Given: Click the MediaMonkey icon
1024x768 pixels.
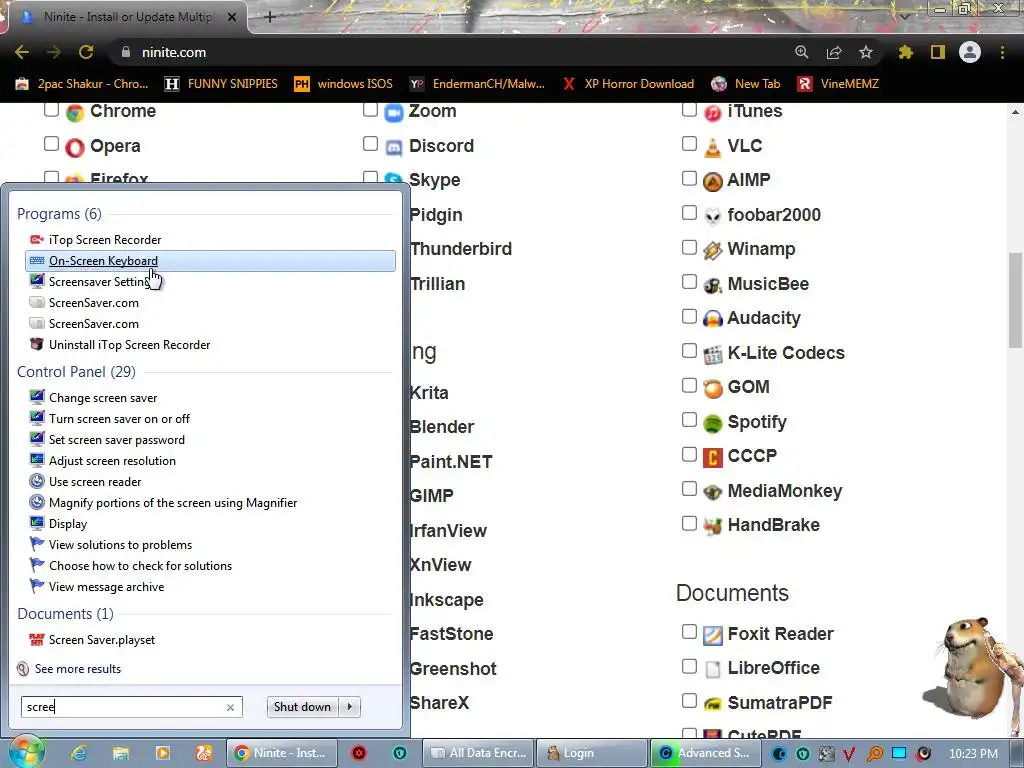Looking at the screenshot, I should (x=712, y=492).
